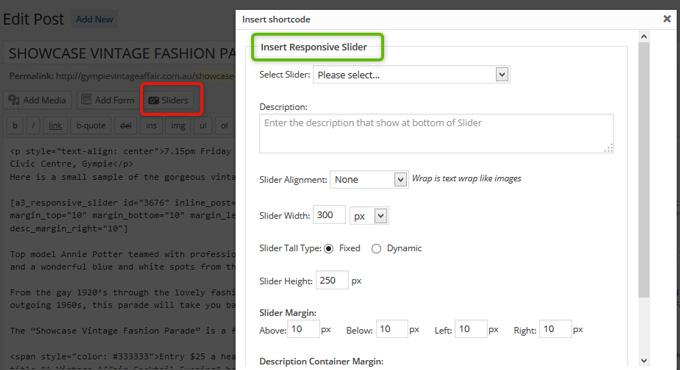Click the Add Form button

108,100
